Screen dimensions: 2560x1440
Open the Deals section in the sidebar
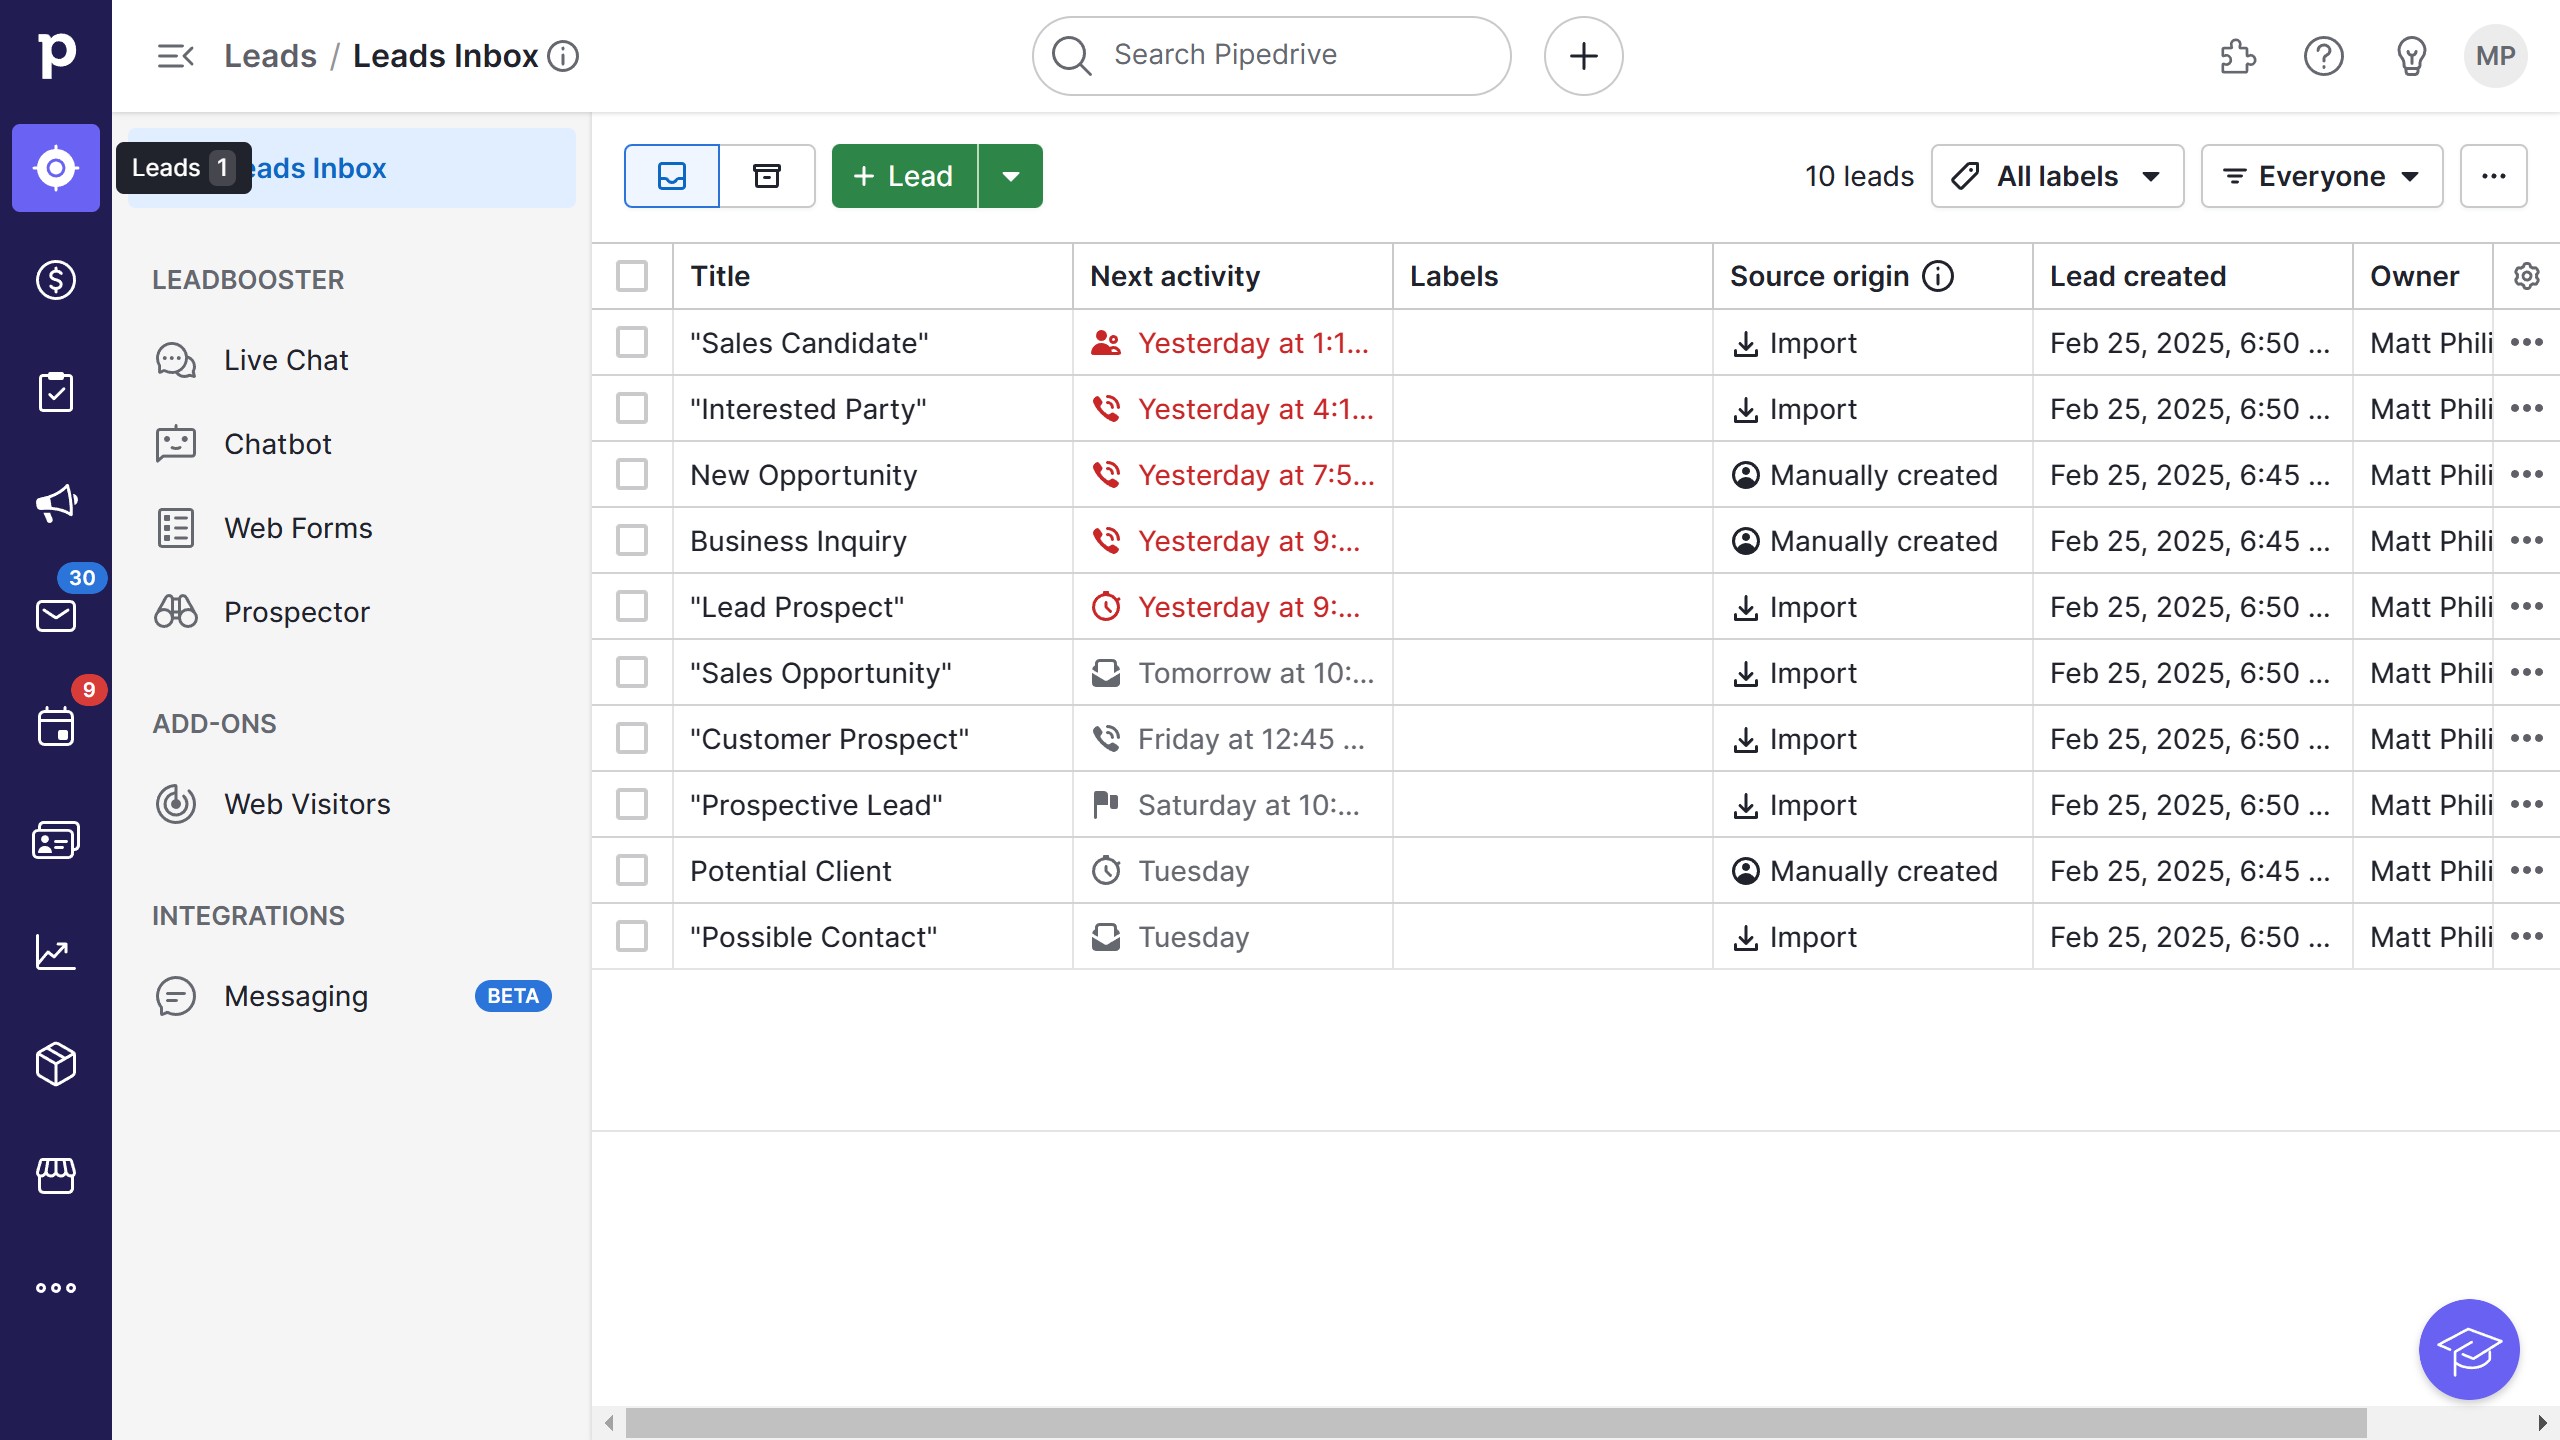click(55, 280)
